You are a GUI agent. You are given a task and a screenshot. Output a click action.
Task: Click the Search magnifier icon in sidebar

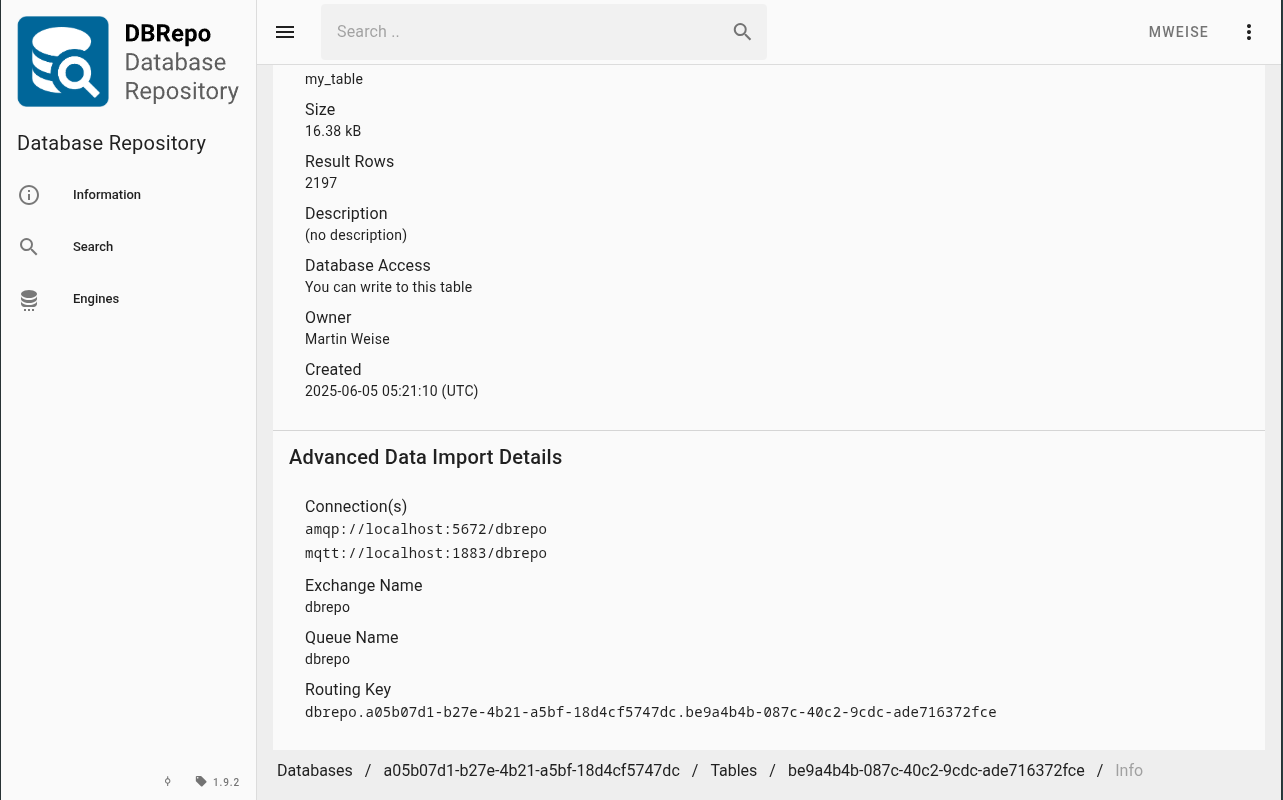[29, 246]
